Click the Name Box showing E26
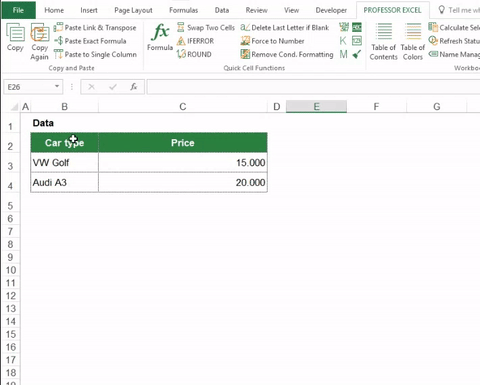 (x=29, y=87)
